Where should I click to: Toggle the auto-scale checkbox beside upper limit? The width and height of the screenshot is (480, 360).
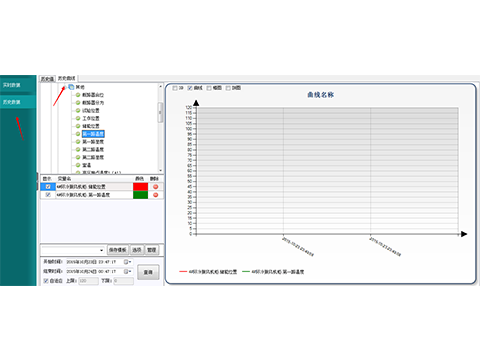pyautogui.click(x=46, y=281)
